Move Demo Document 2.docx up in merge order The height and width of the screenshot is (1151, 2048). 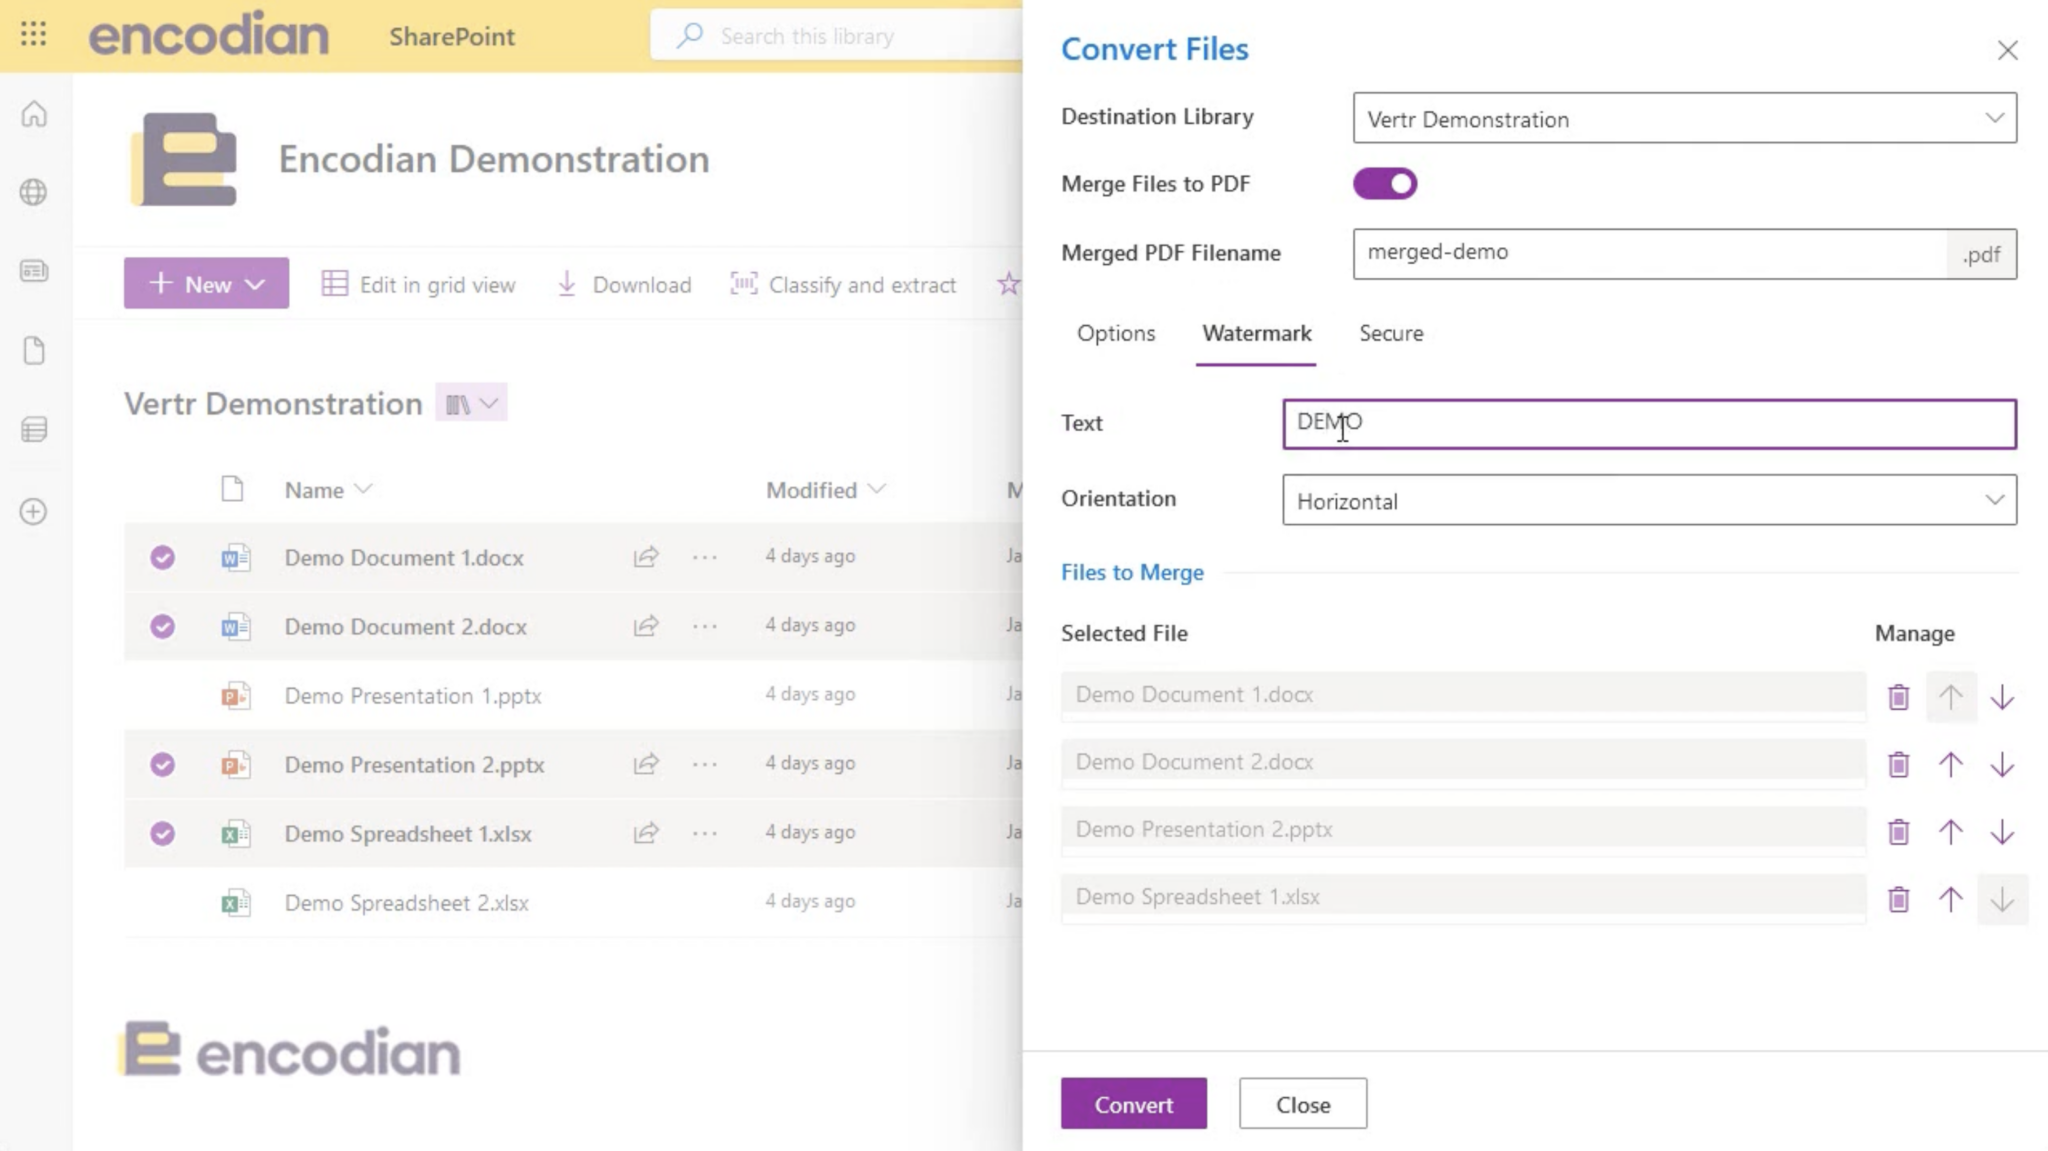click(x=1950, y=765)
